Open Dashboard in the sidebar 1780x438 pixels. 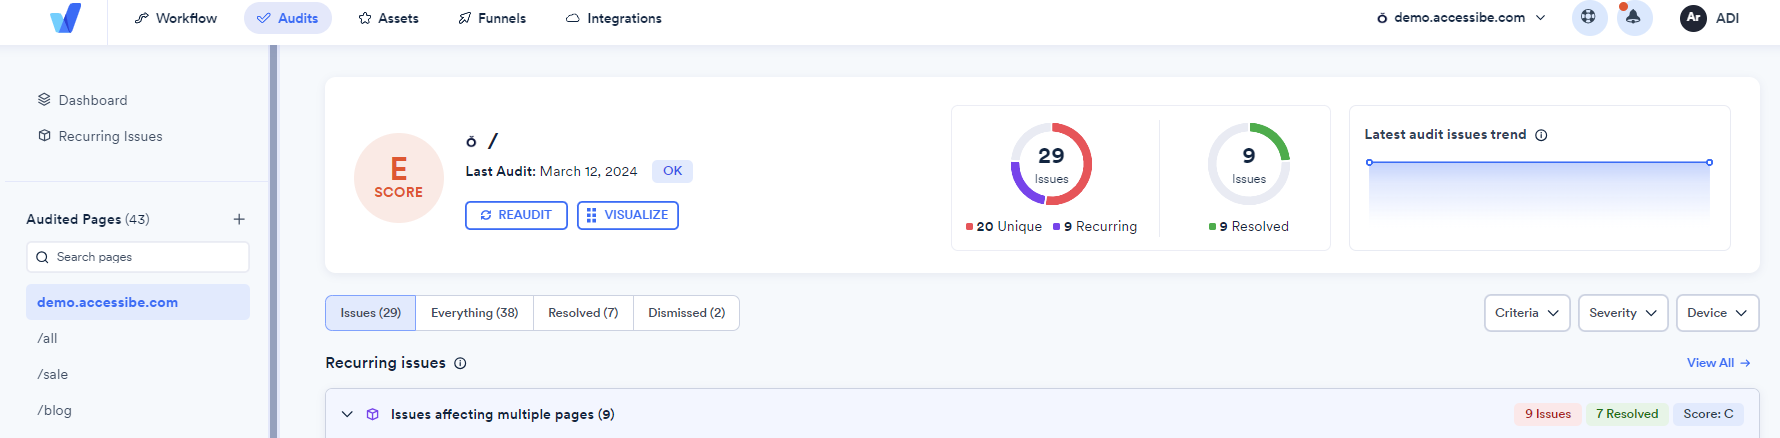point(83,100)
